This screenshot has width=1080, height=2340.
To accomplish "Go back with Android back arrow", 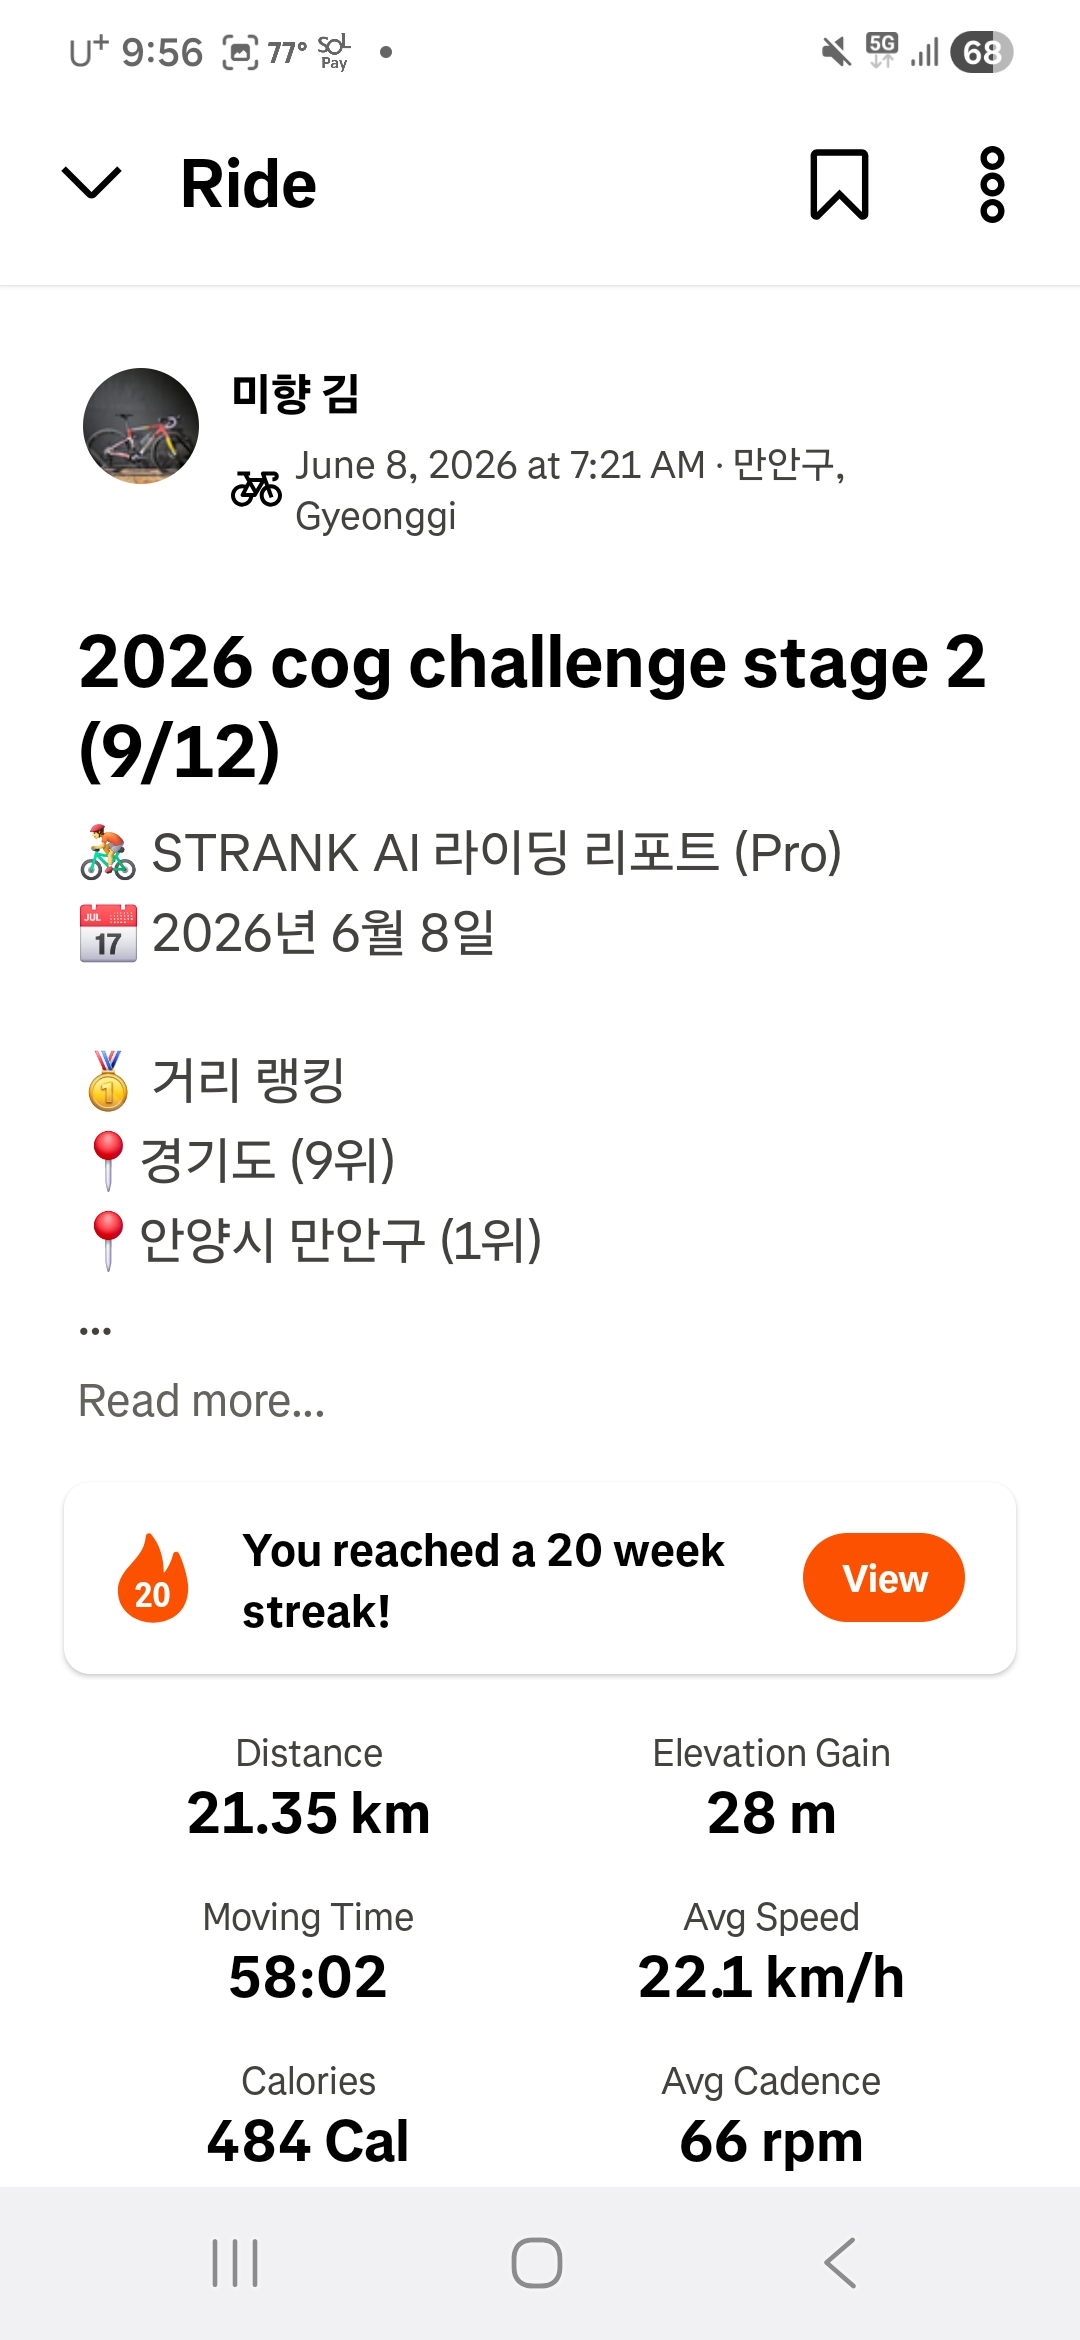I will click(x=840, y=2263).
